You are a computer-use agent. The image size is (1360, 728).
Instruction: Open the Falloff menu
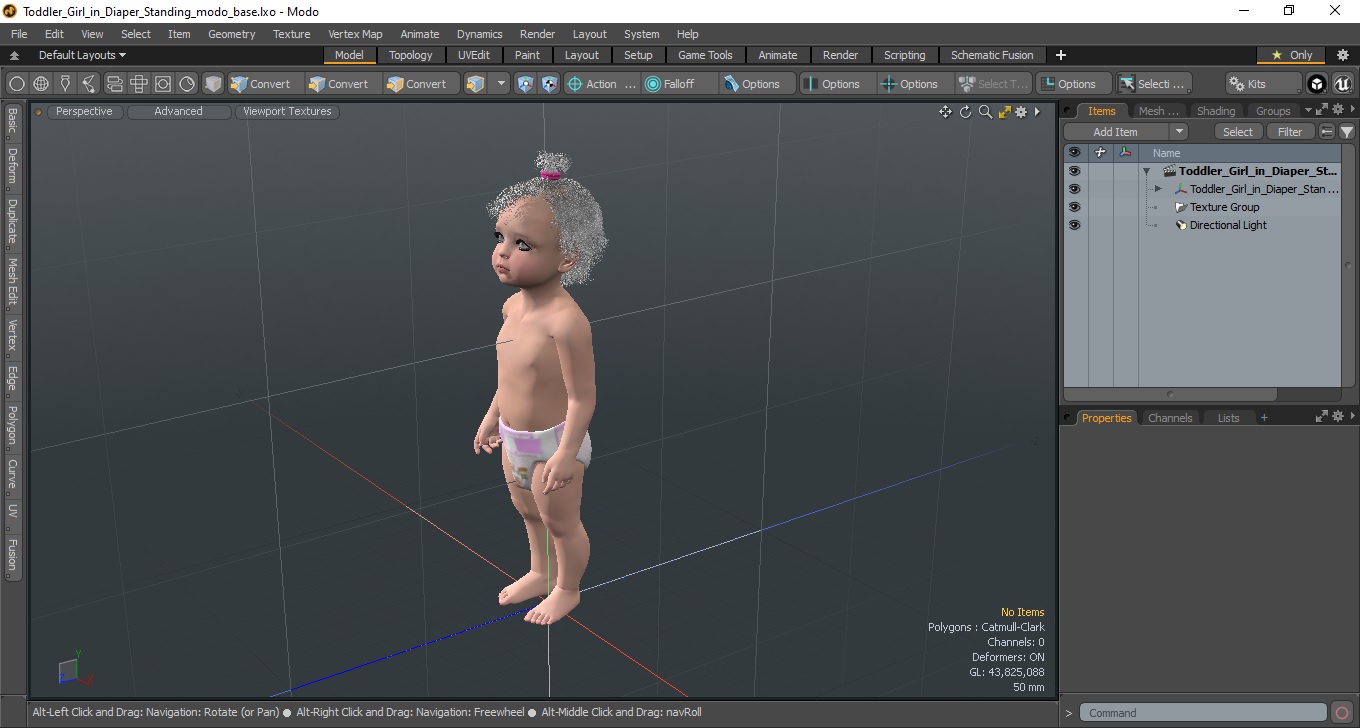[x=681, y=84]
